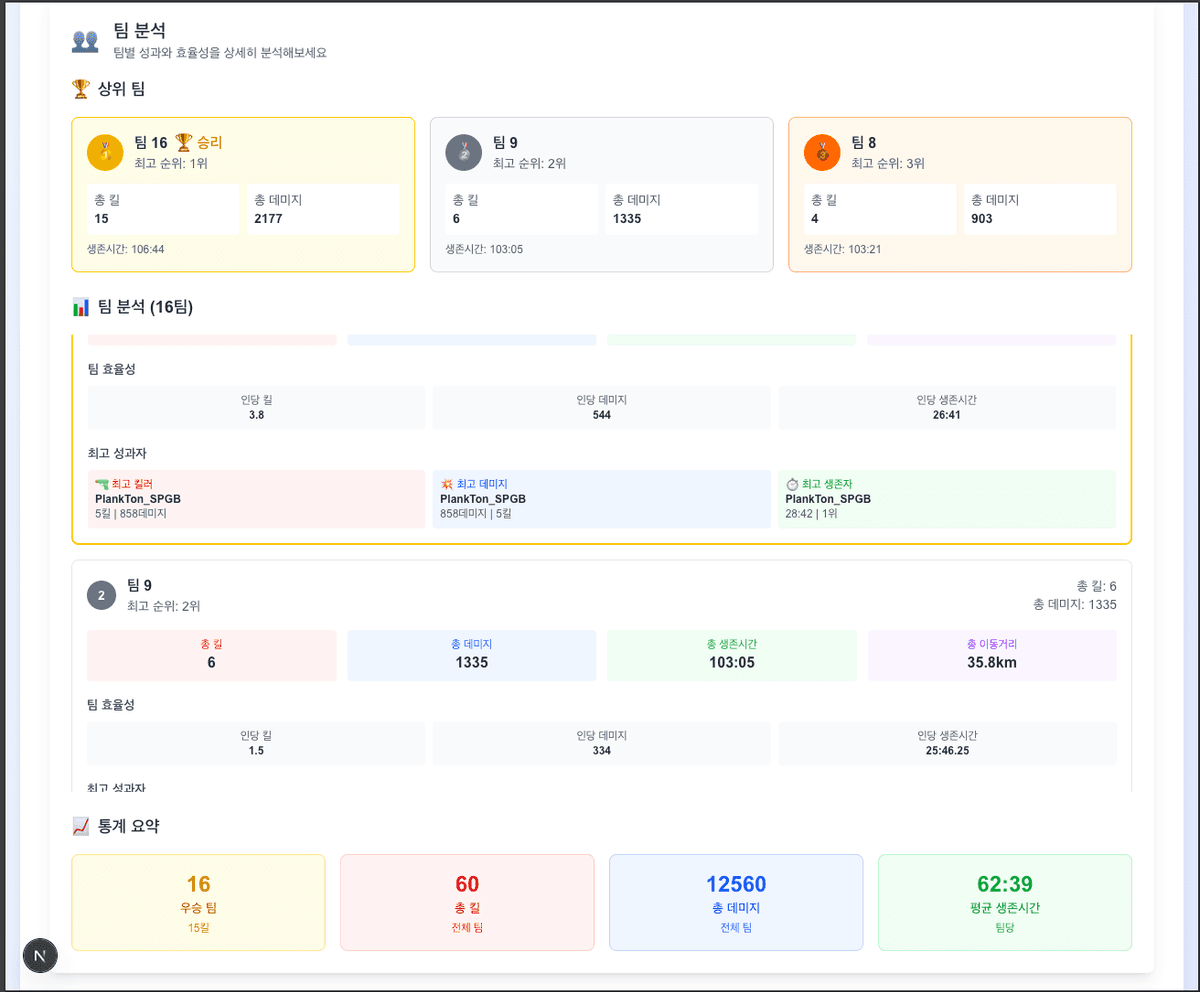
Task: Open the 우승 팀 summary card
Action: click(198, 902)
